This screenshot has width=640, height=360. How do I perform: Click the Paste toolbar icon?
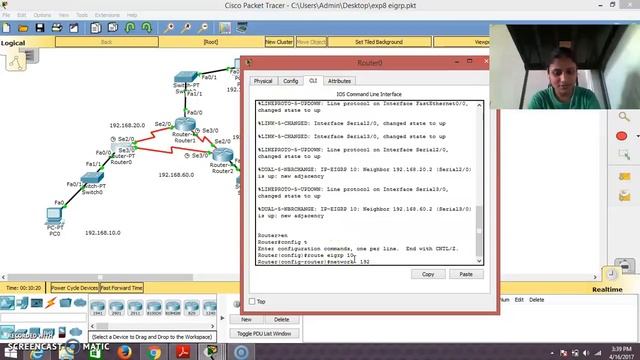[113, 28]
